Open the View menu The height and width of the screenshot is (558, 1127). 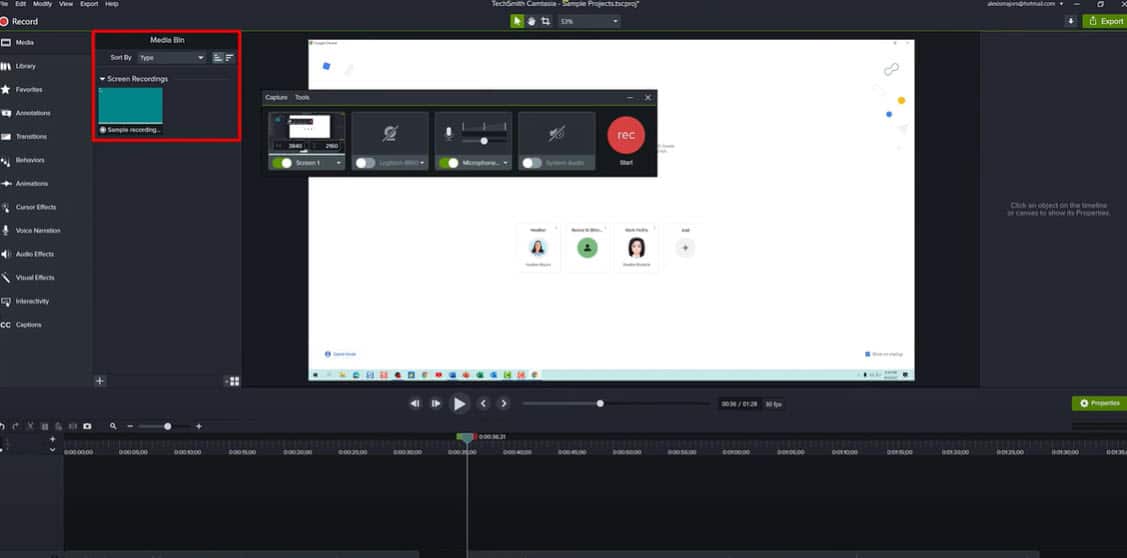click(66, 4)
